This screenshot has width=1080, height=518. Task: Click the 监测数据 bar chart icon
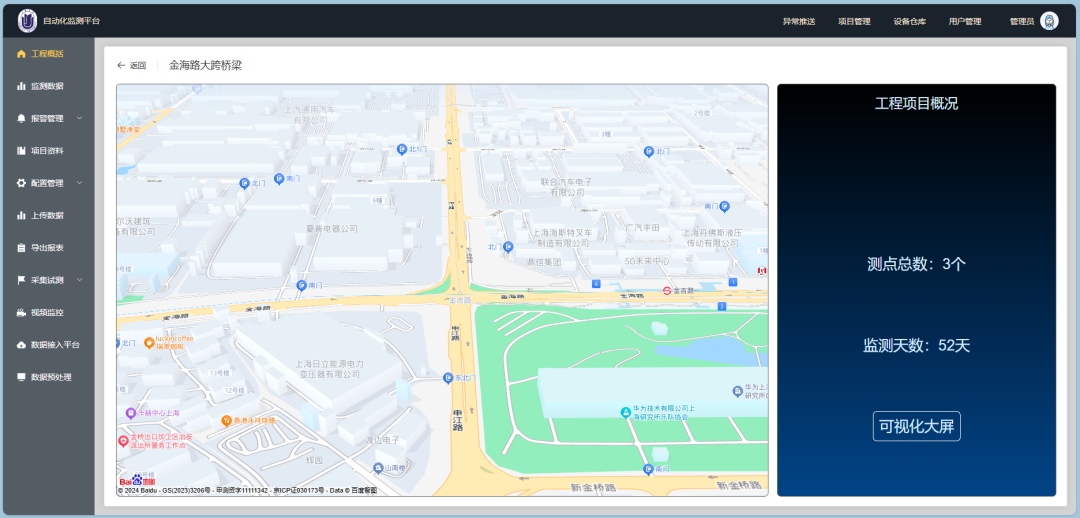tap(21, 86)
